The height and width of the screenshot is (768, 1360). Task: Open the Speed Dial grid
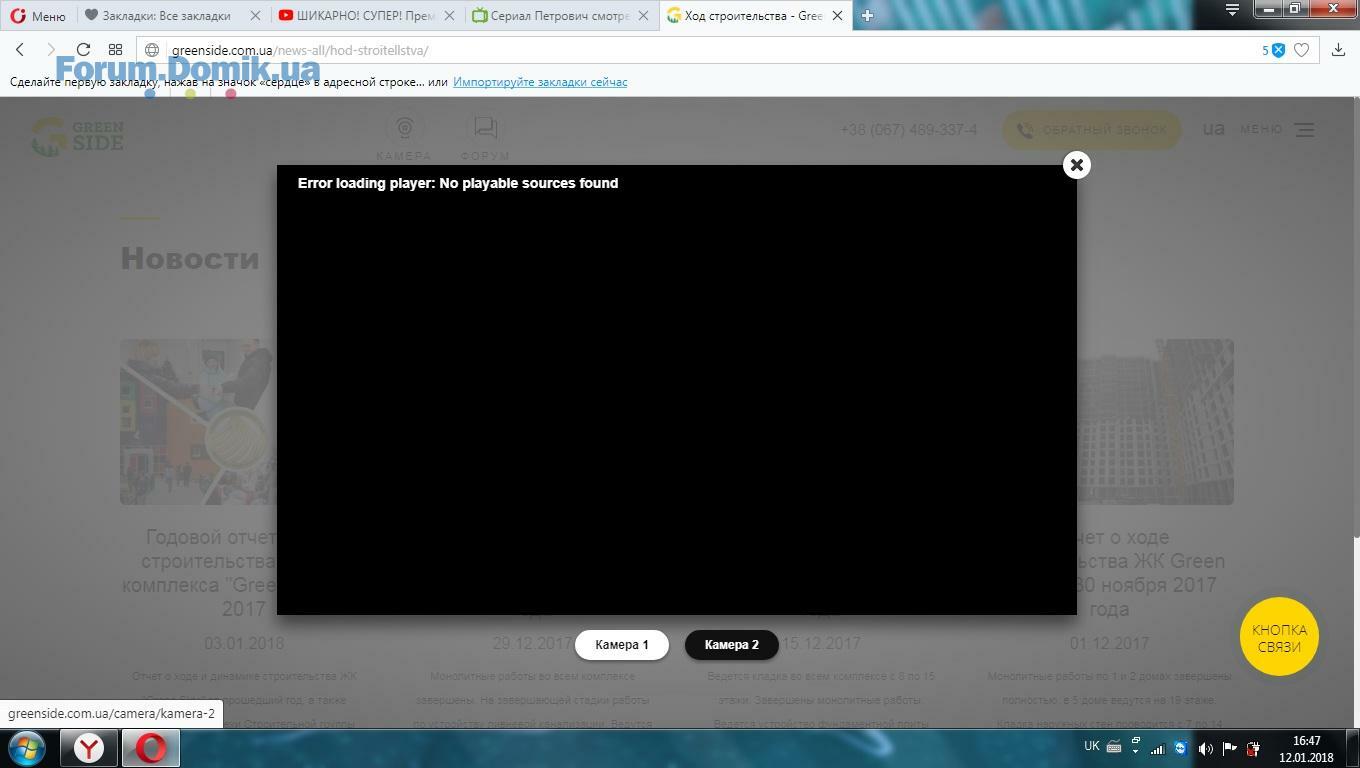[x=115, y=50]
